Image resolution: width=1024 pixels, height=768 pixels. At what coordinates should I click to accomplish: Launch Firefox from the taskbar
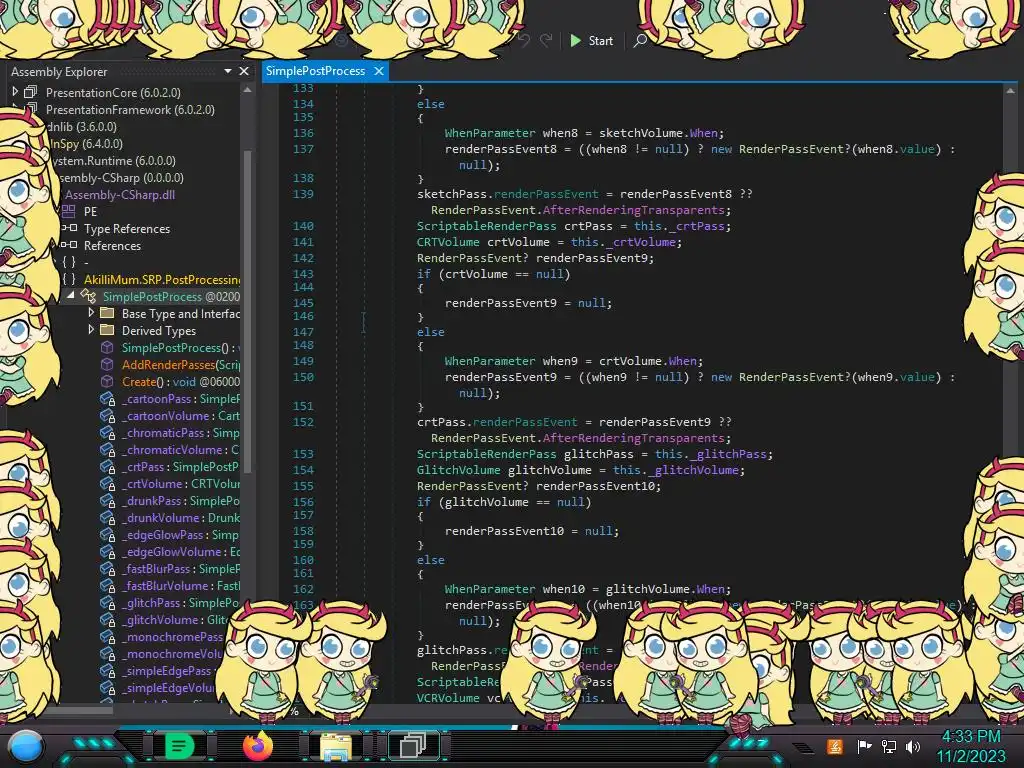click(258, 745)
